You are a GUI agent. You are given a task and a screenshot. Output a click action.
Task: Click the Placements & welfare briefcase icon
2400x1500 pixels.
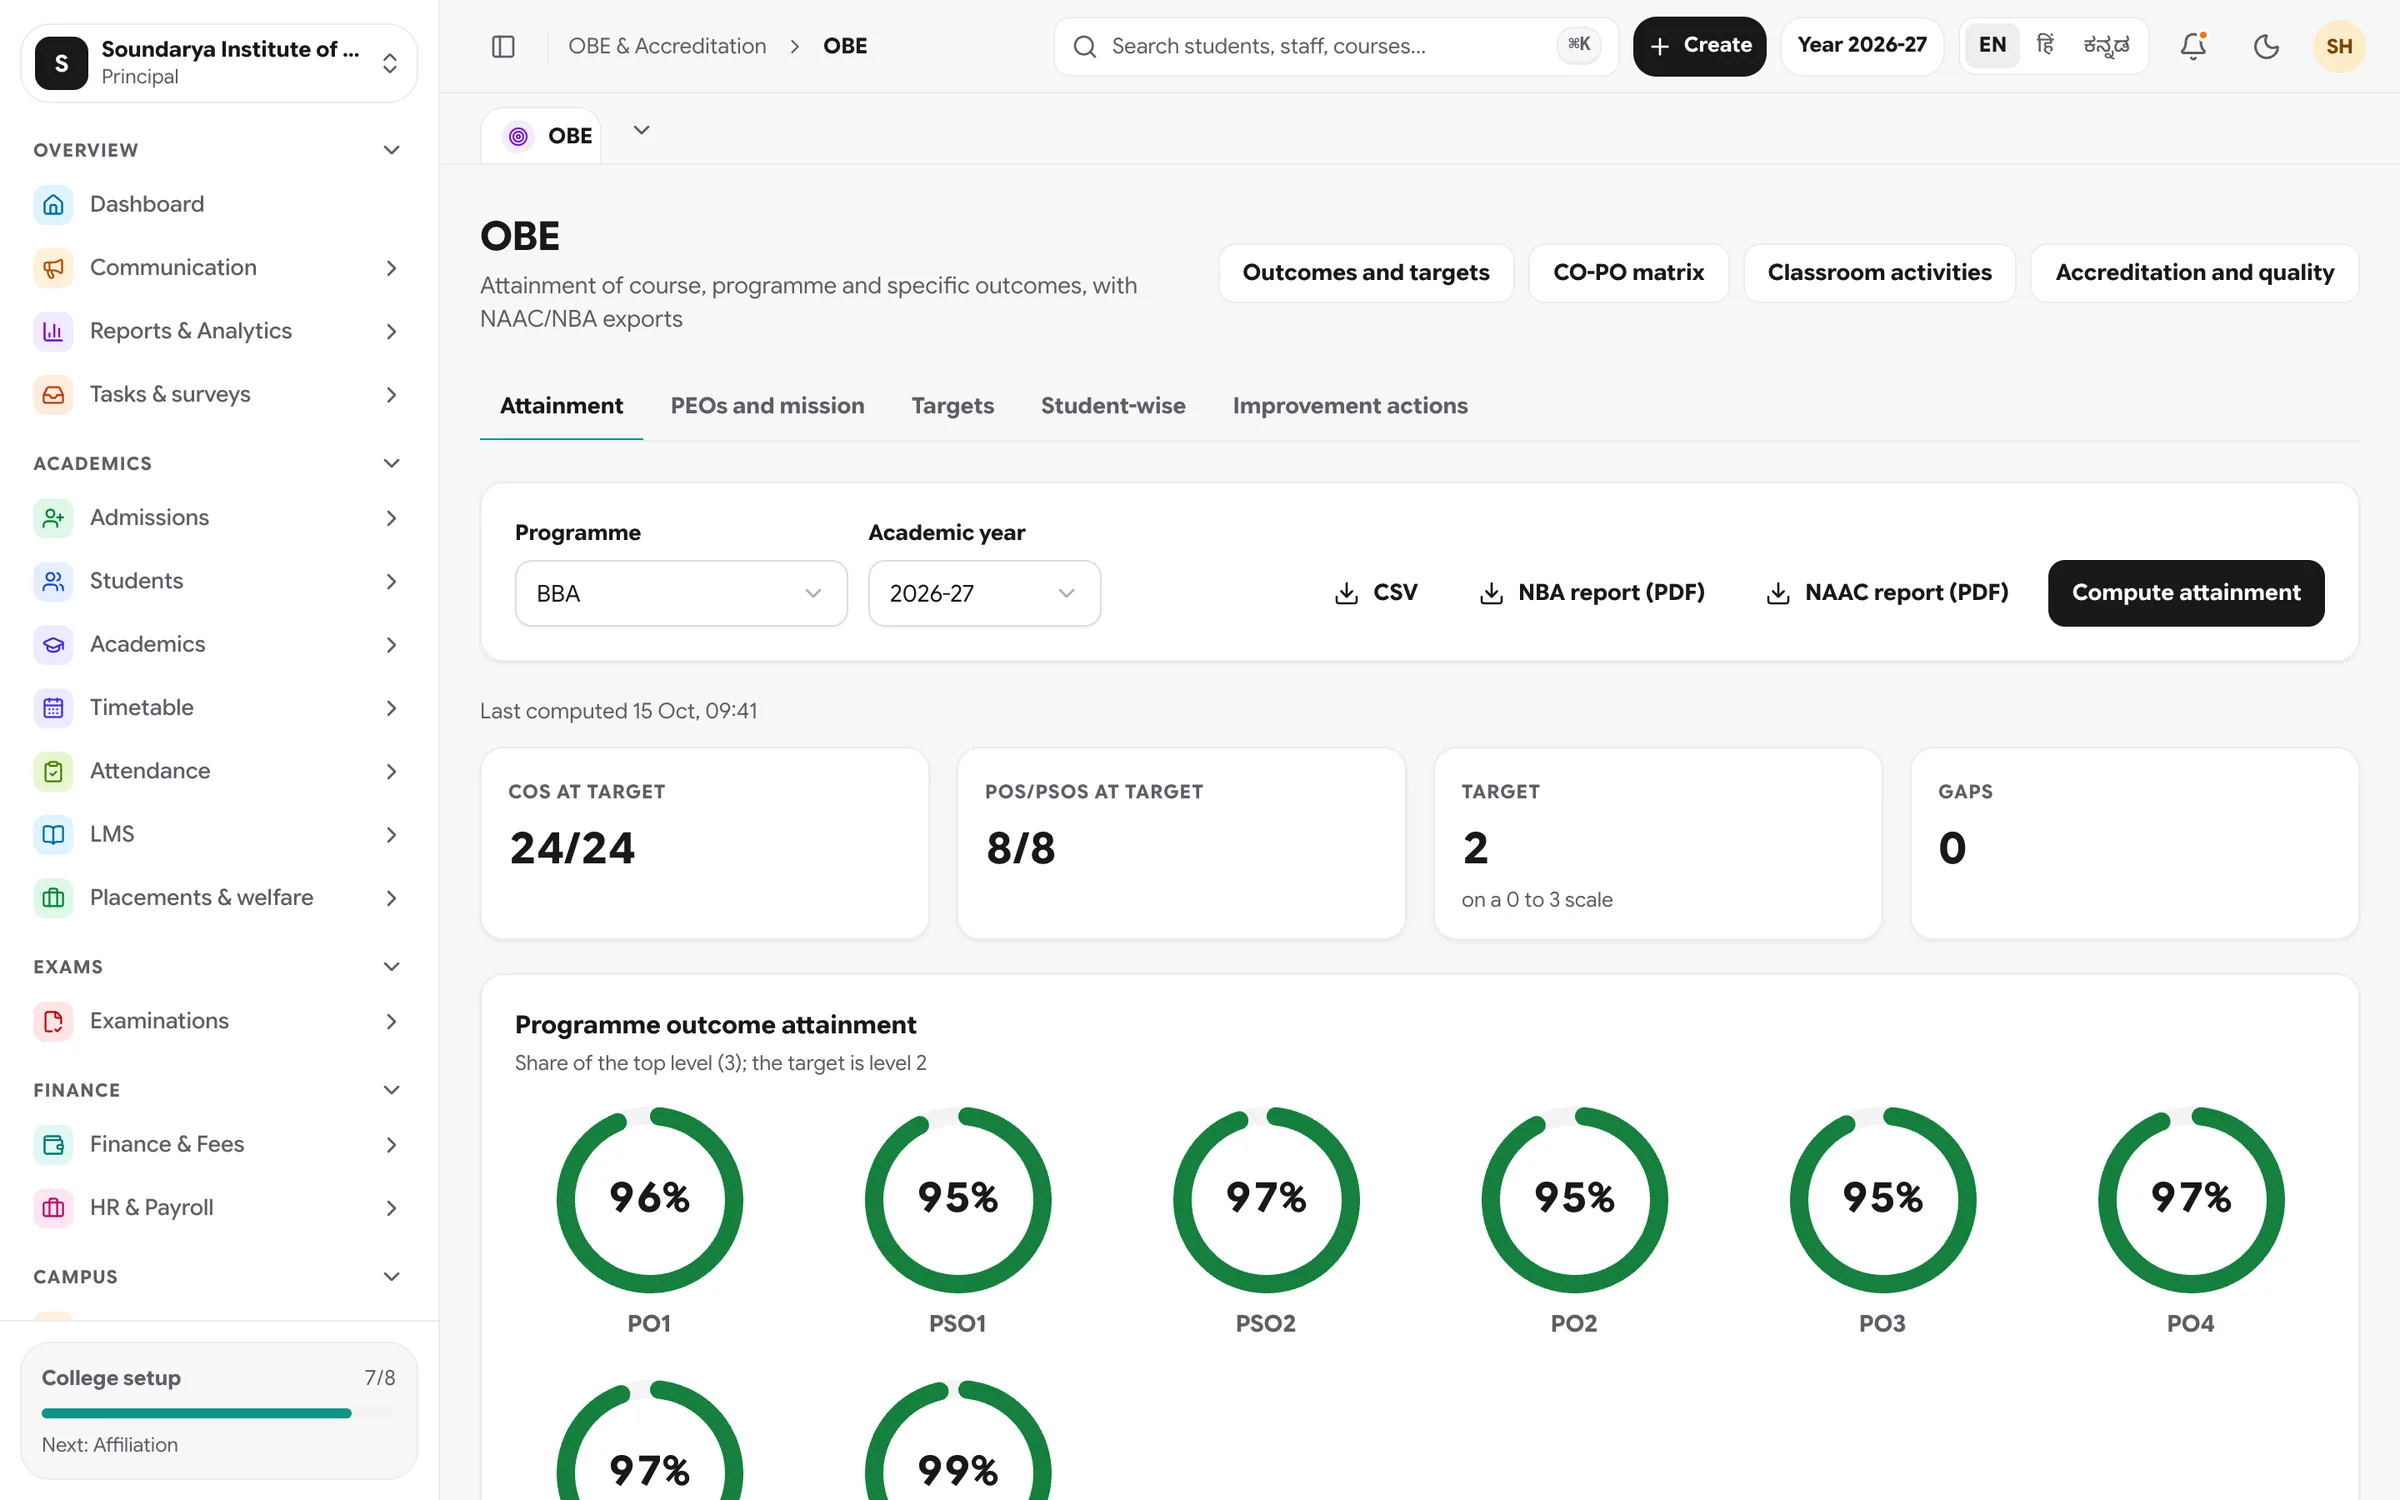point(53,897)
